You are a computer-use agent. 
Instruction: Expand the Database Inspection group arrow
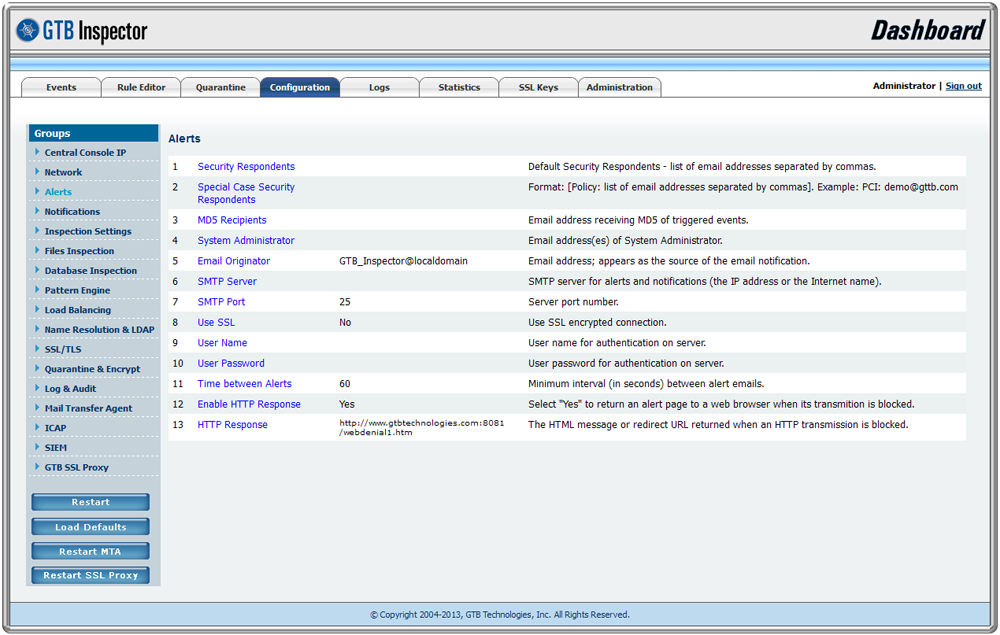click(x=37, y=270)
